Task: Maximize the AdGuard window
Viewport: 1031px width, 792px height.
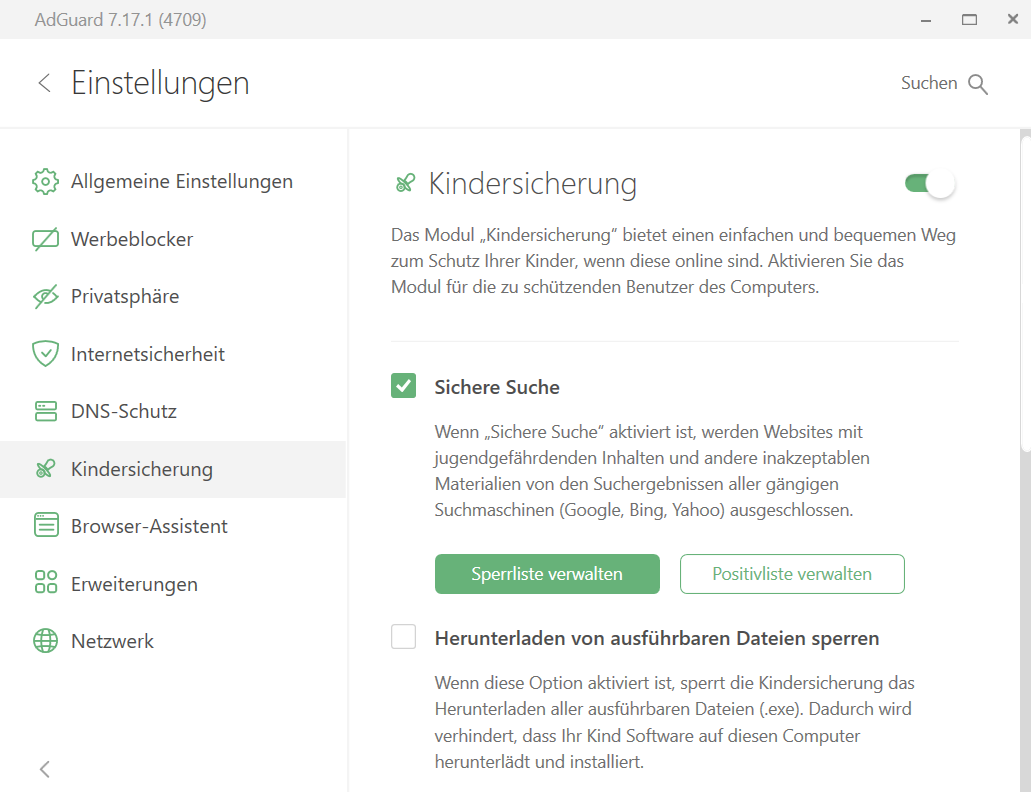Action: [969, 20]
